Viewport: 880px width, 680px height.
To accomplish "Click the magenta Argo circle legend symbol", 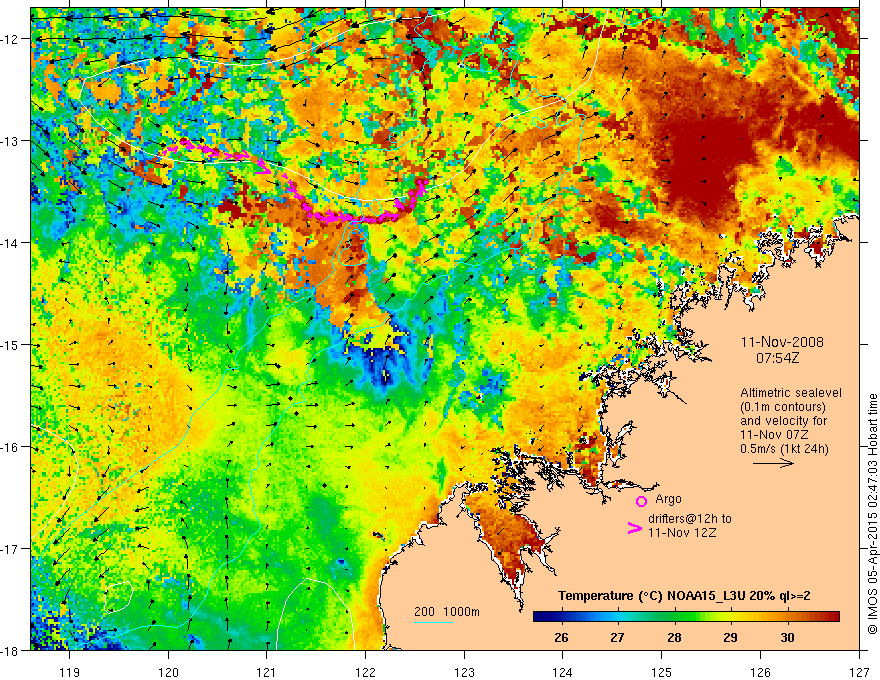I will coord(641,501).
